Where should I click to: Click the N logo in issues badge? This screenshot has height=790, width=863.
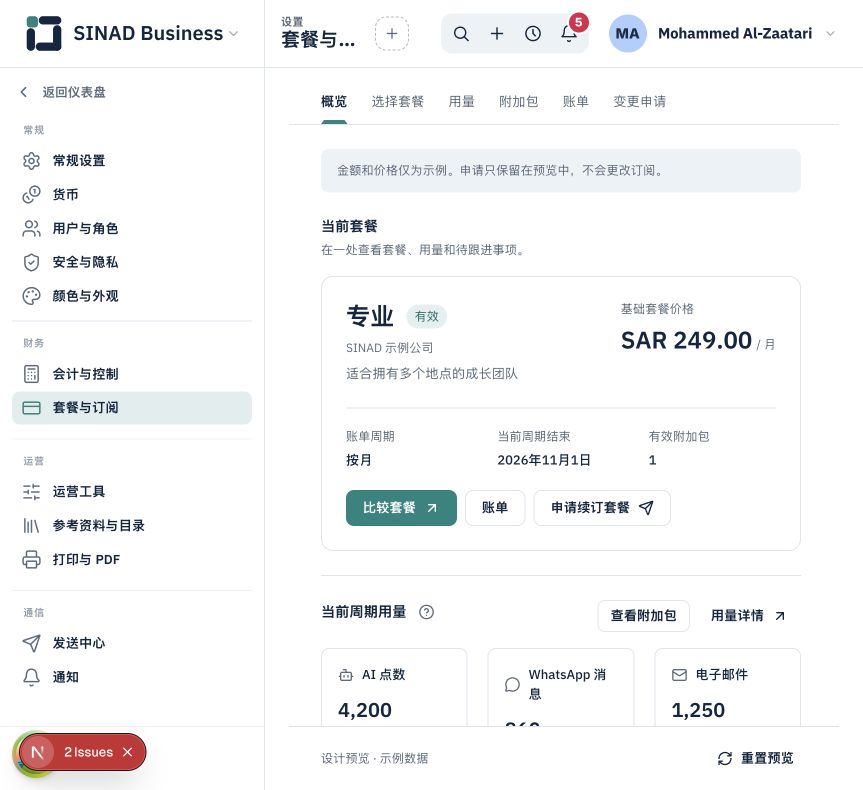tap(37, 752)
